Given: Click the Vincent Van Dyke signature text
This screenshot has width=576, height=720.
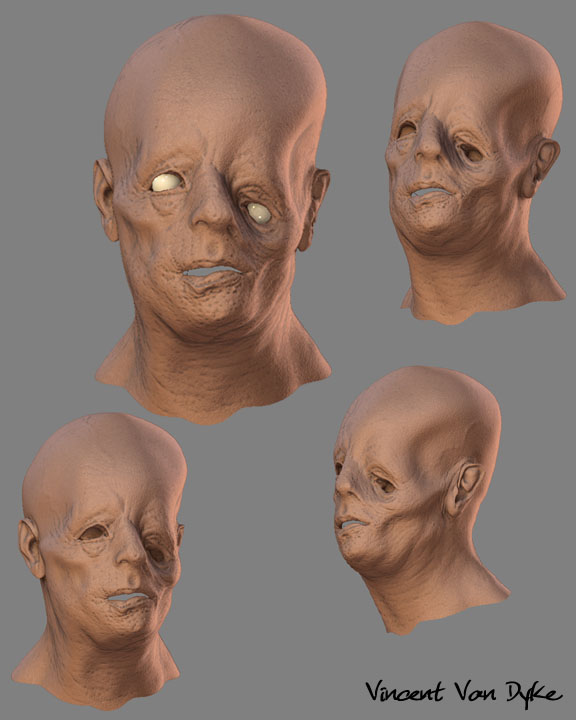Looking at the screenshot, I should [x=464, y=693].
